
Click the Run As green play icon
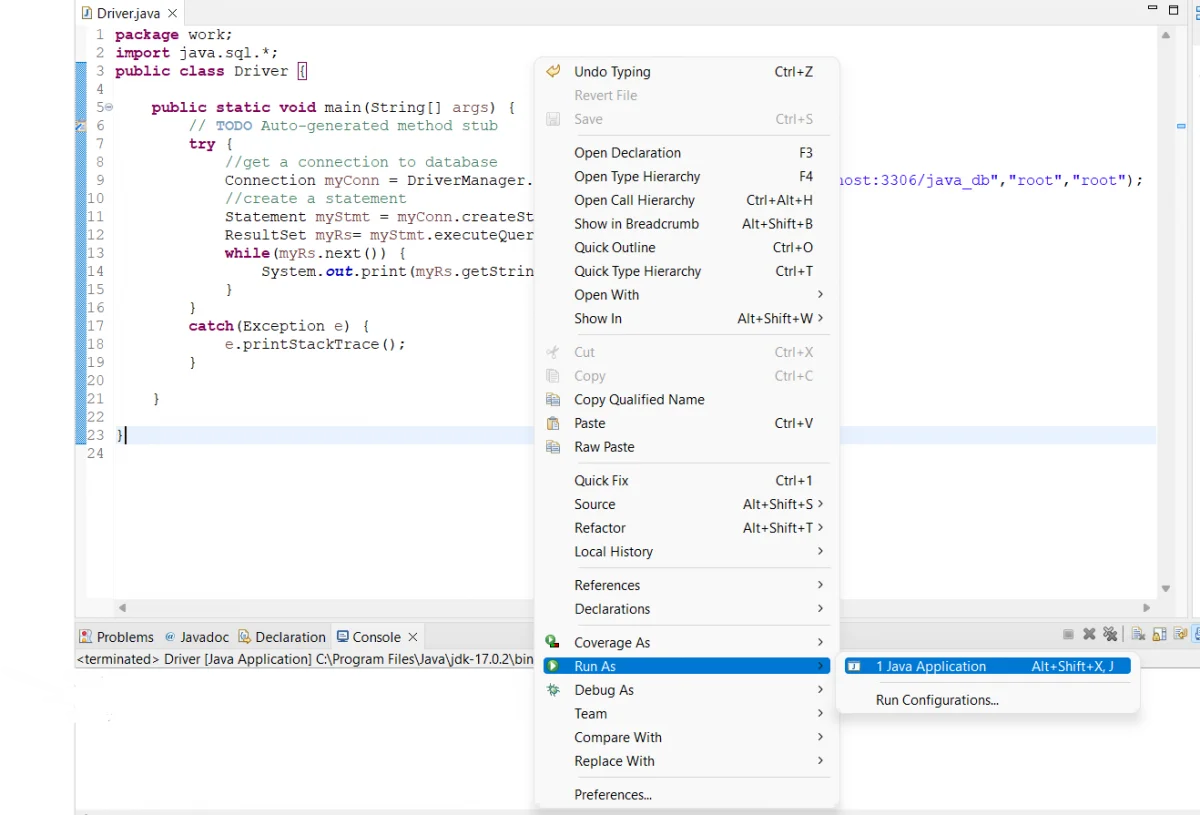553,666
